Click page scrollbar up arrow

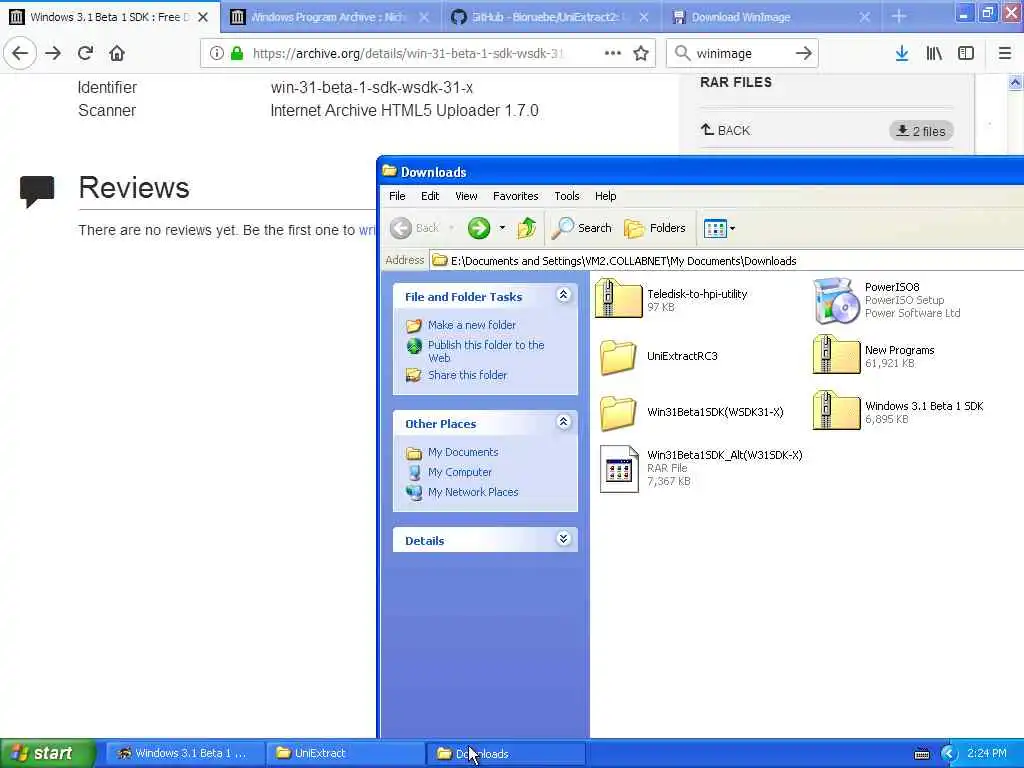[1015, 82]
